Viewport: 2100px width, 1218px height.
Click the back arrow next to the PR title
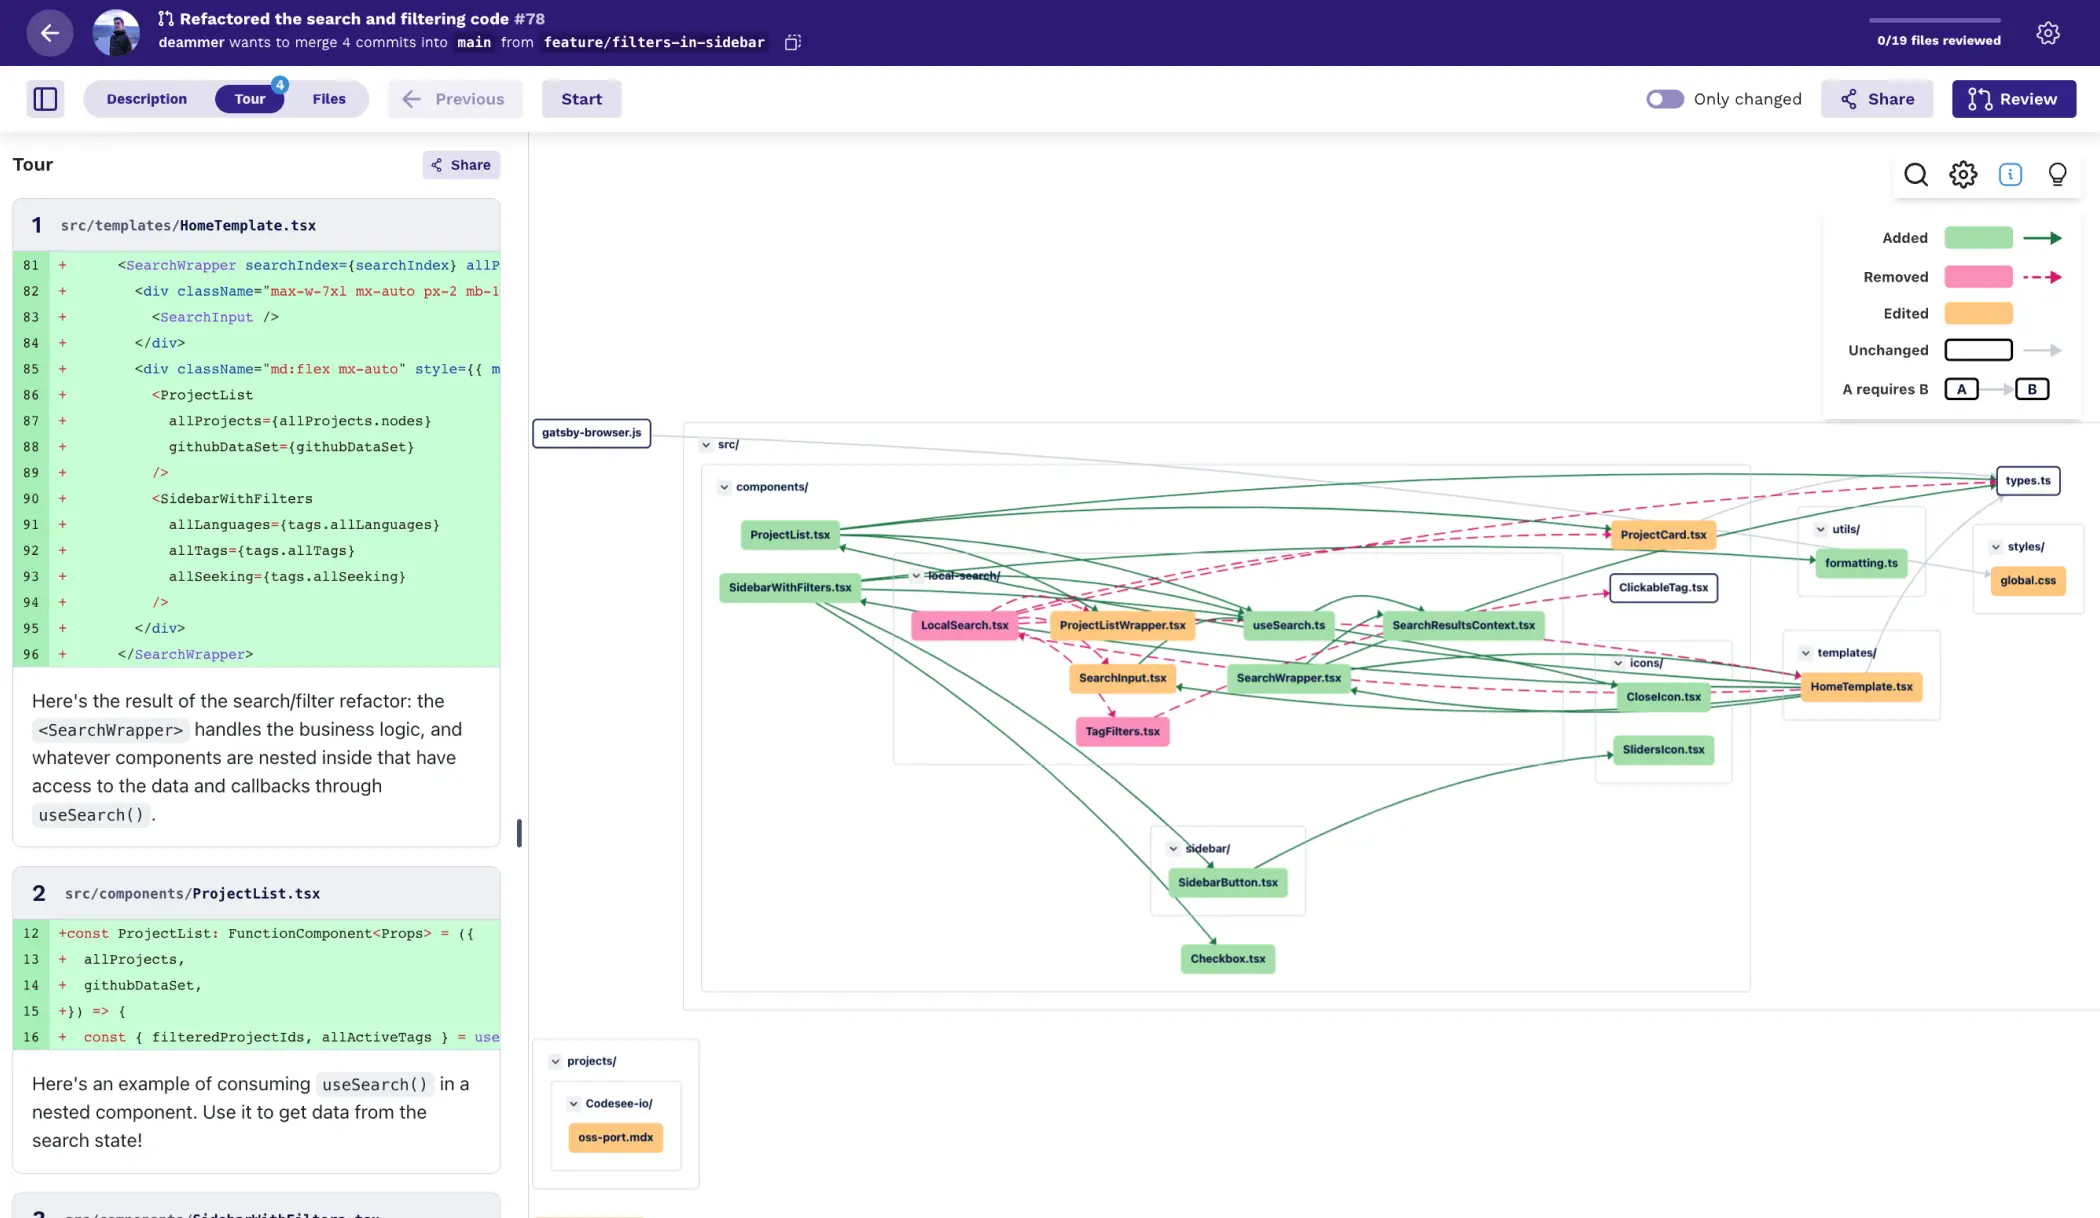point(49,32)
